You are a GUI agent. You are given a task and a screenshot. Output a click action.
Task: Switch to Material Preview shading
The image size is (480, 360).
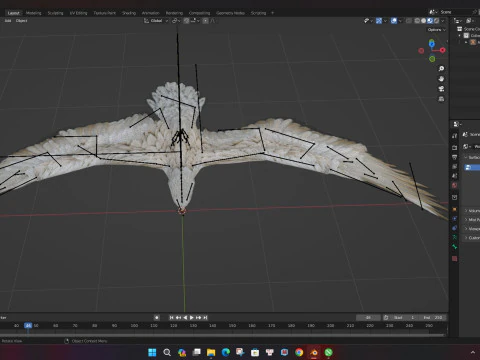[x=430, y=21]
